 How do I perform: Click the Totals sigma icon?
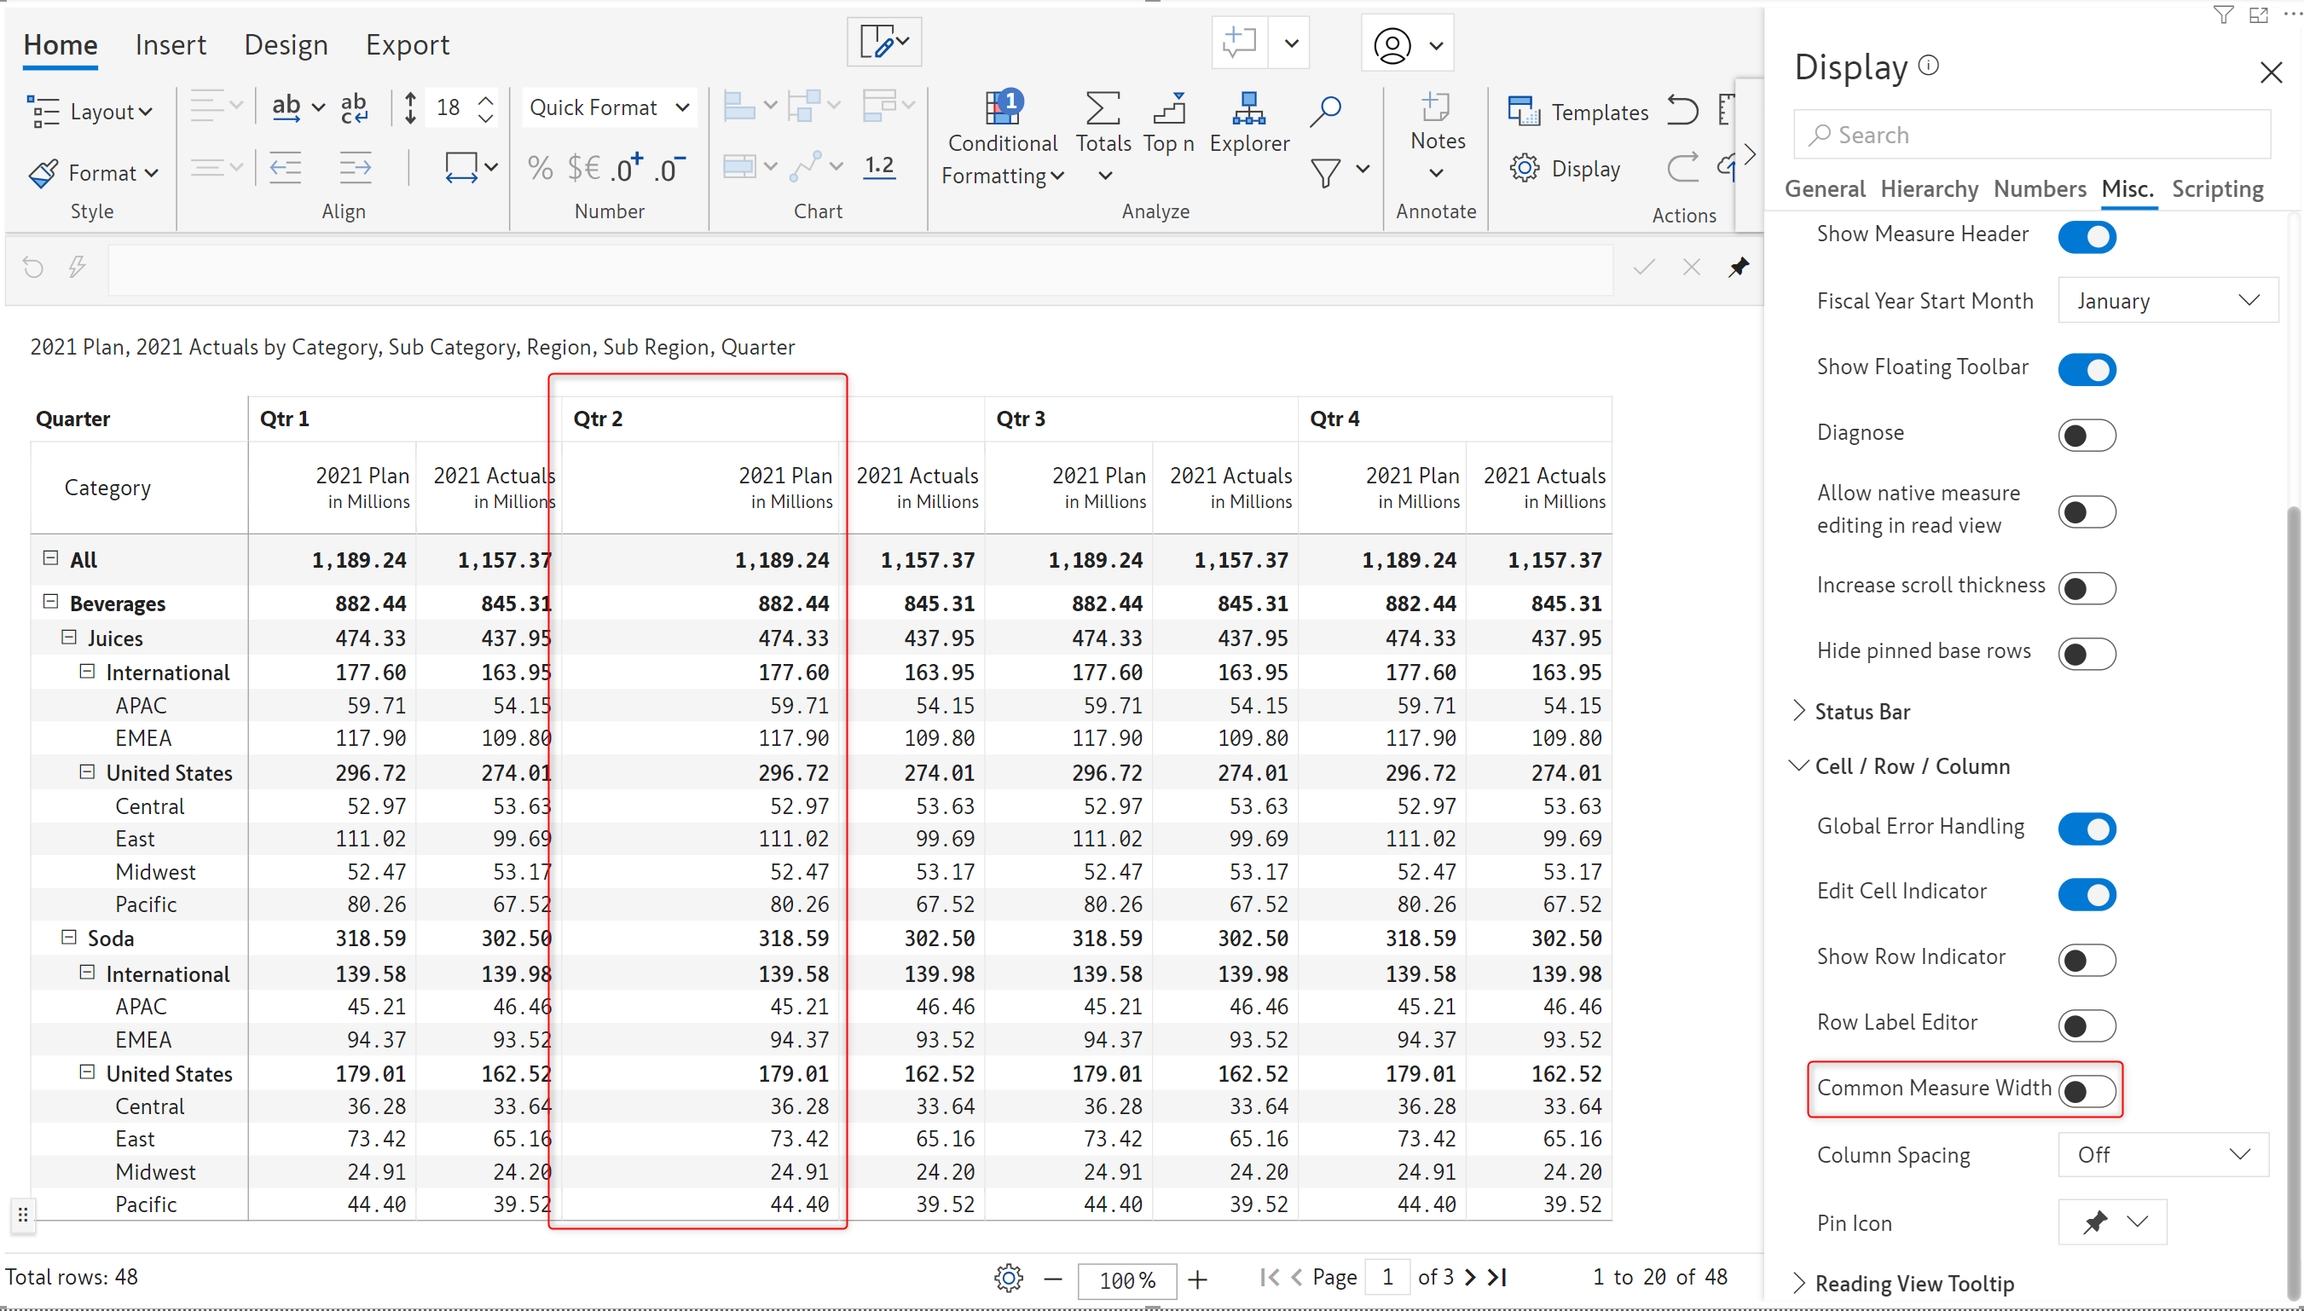[1102, 108]
